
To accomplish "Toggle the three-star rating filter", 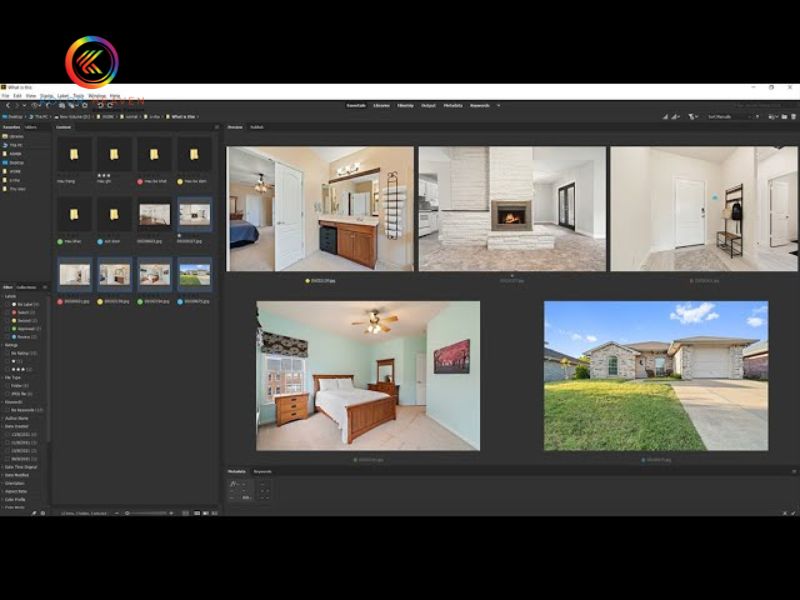I will (x=7, y=369).
